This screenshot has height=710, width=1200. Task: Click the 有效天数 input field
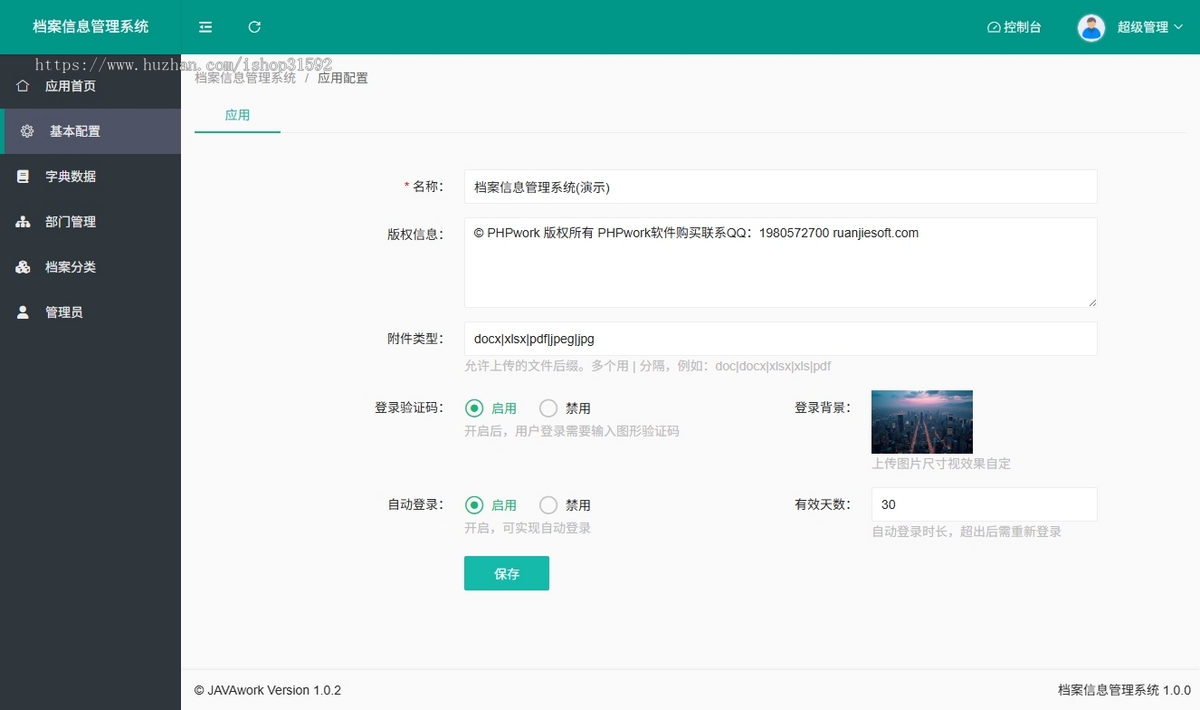click(x=984, y=504)
